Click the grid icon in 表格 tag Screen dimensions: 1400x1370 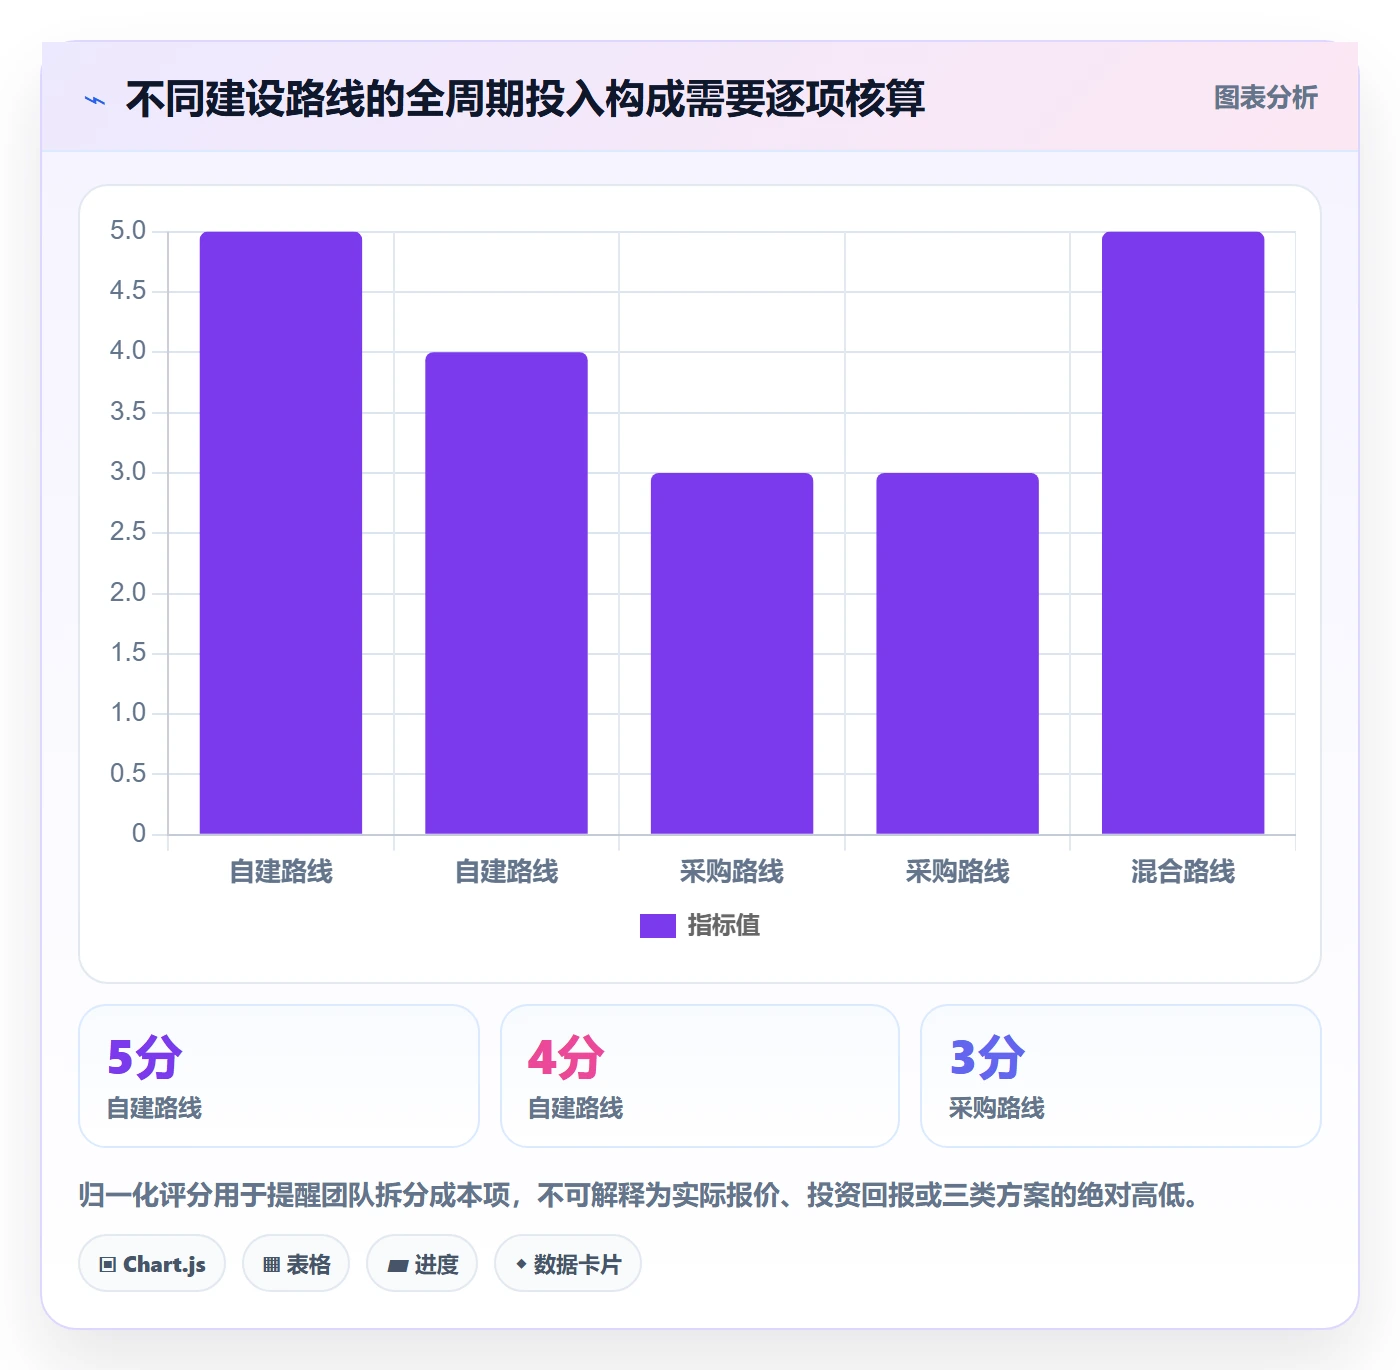[x=271, y=1265]
